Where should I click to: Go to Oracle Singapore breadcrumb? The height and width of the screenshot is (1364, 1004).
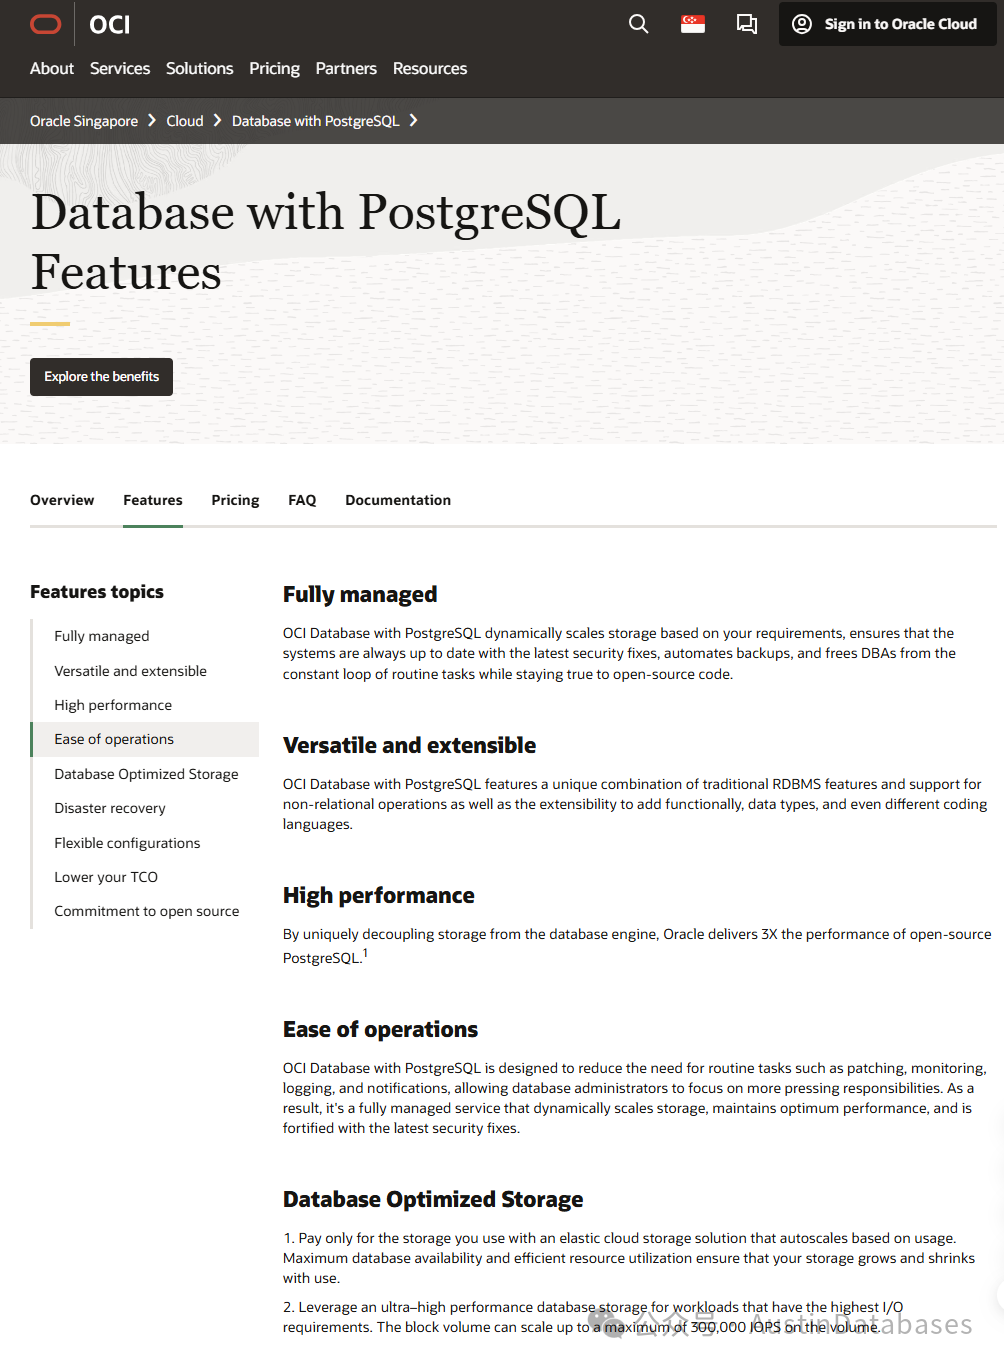[84, 121]
